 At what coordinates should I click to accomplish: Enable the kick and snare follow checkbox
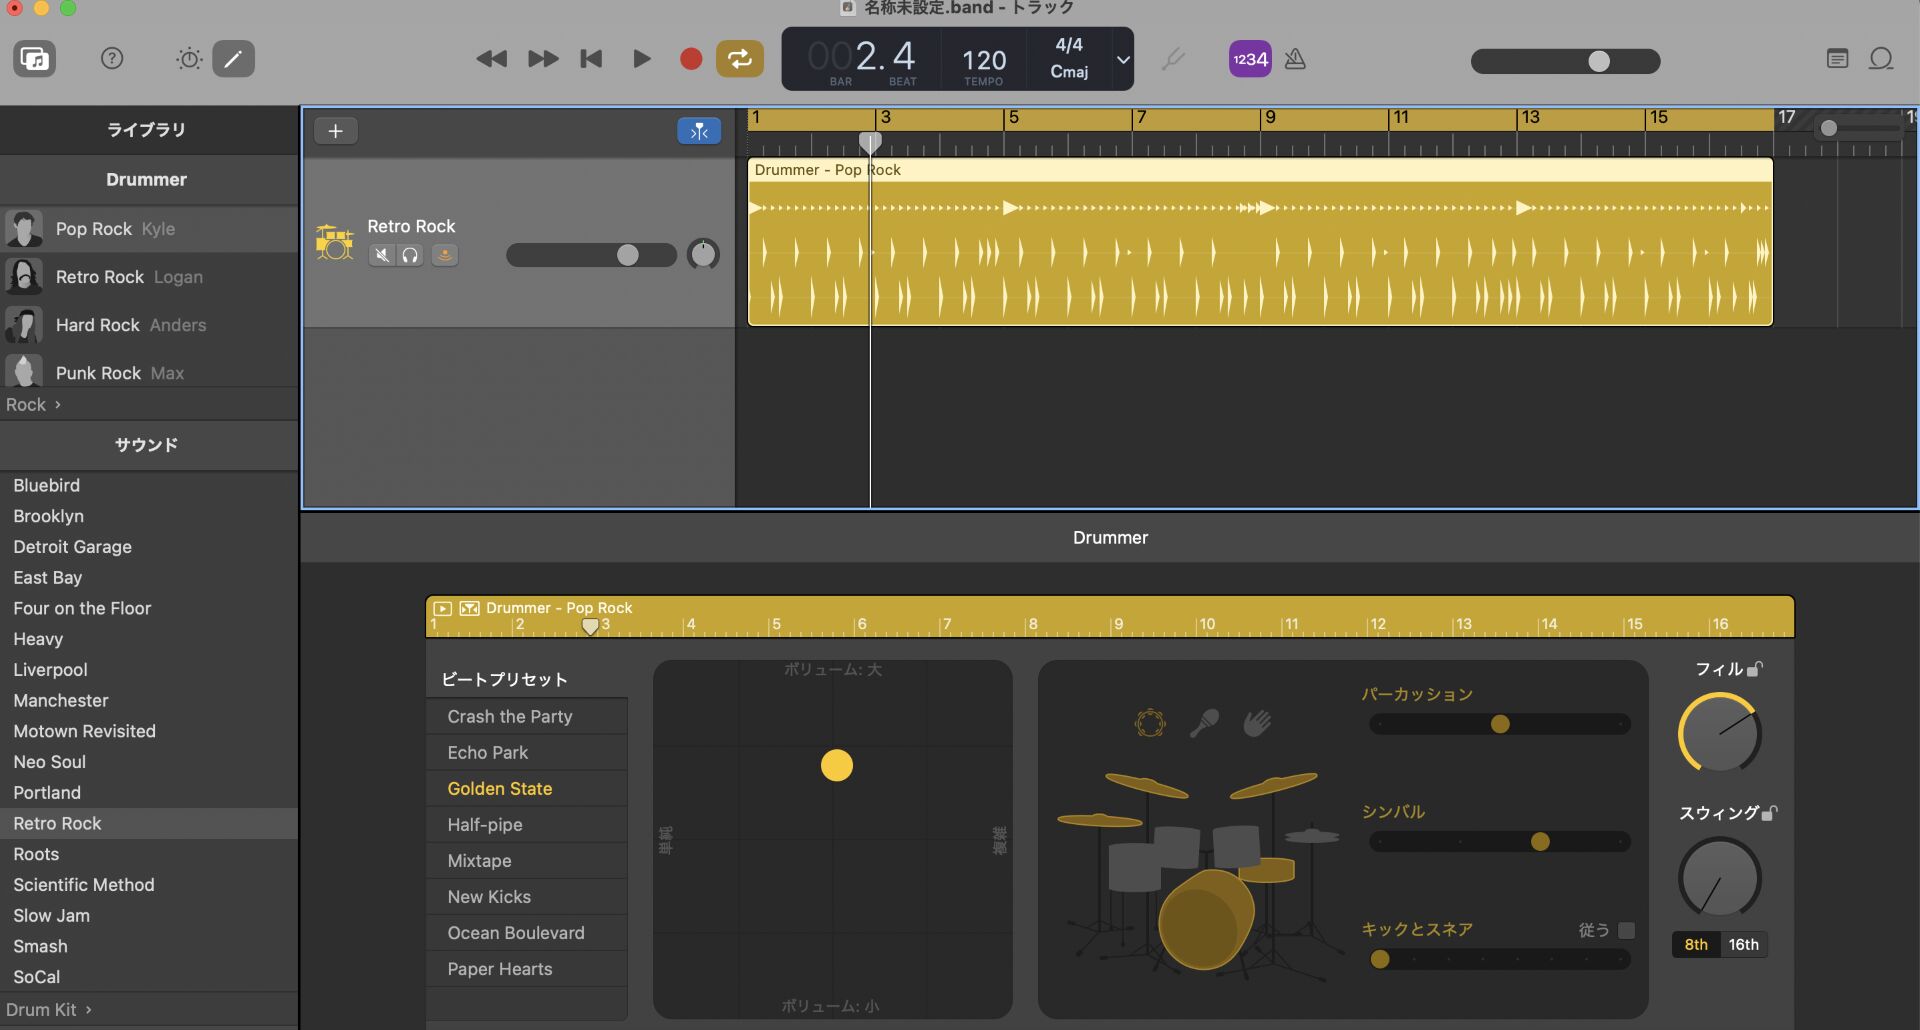(1627, 930)
